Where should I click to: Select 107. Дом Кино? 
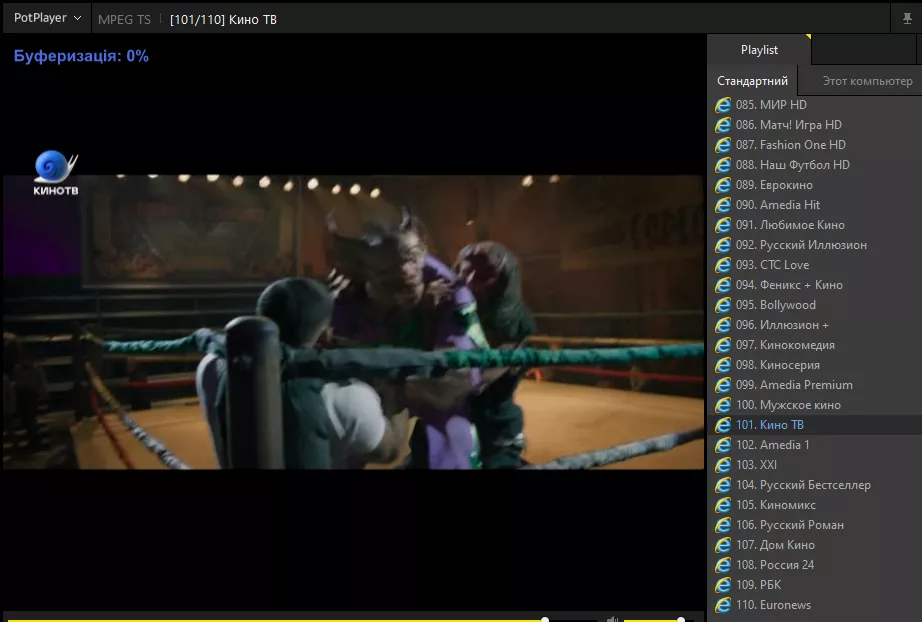tap(815, 544)
